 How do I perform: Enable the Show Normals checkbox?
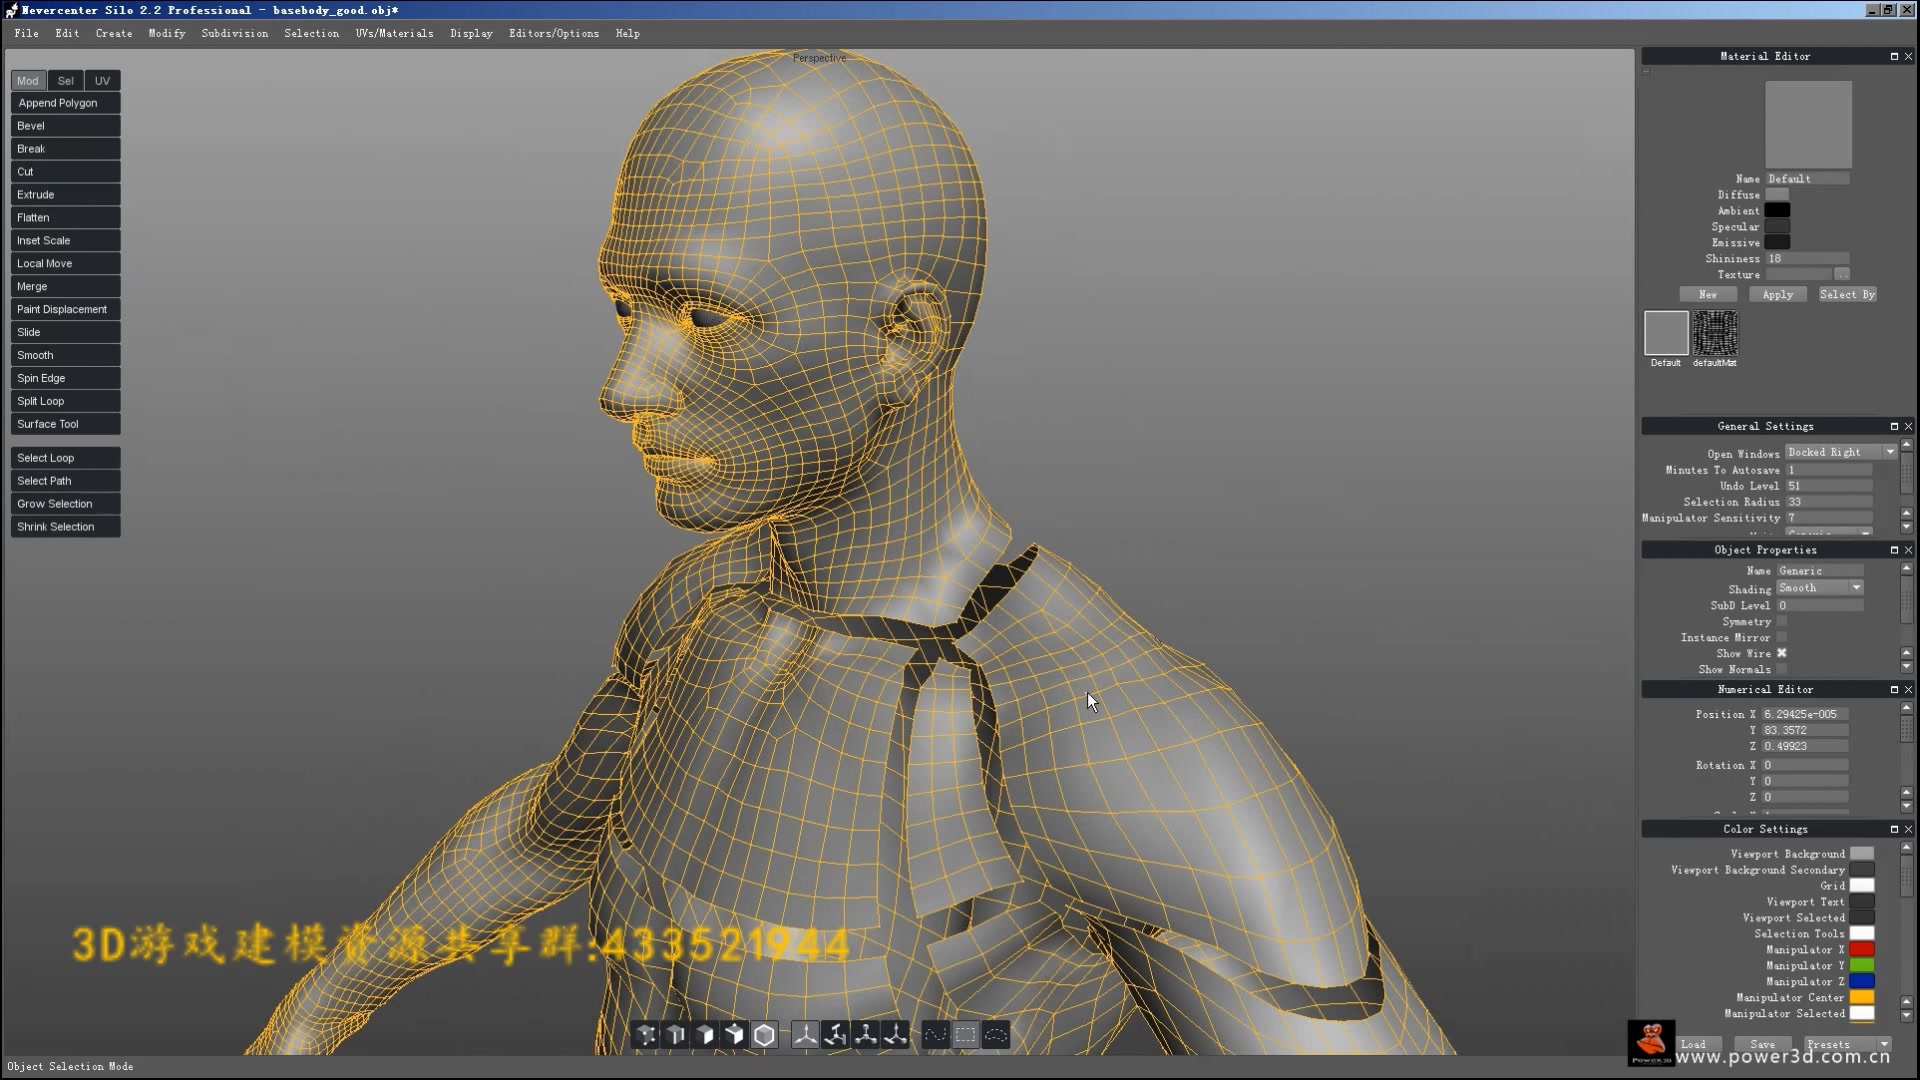pos(1782,669)
